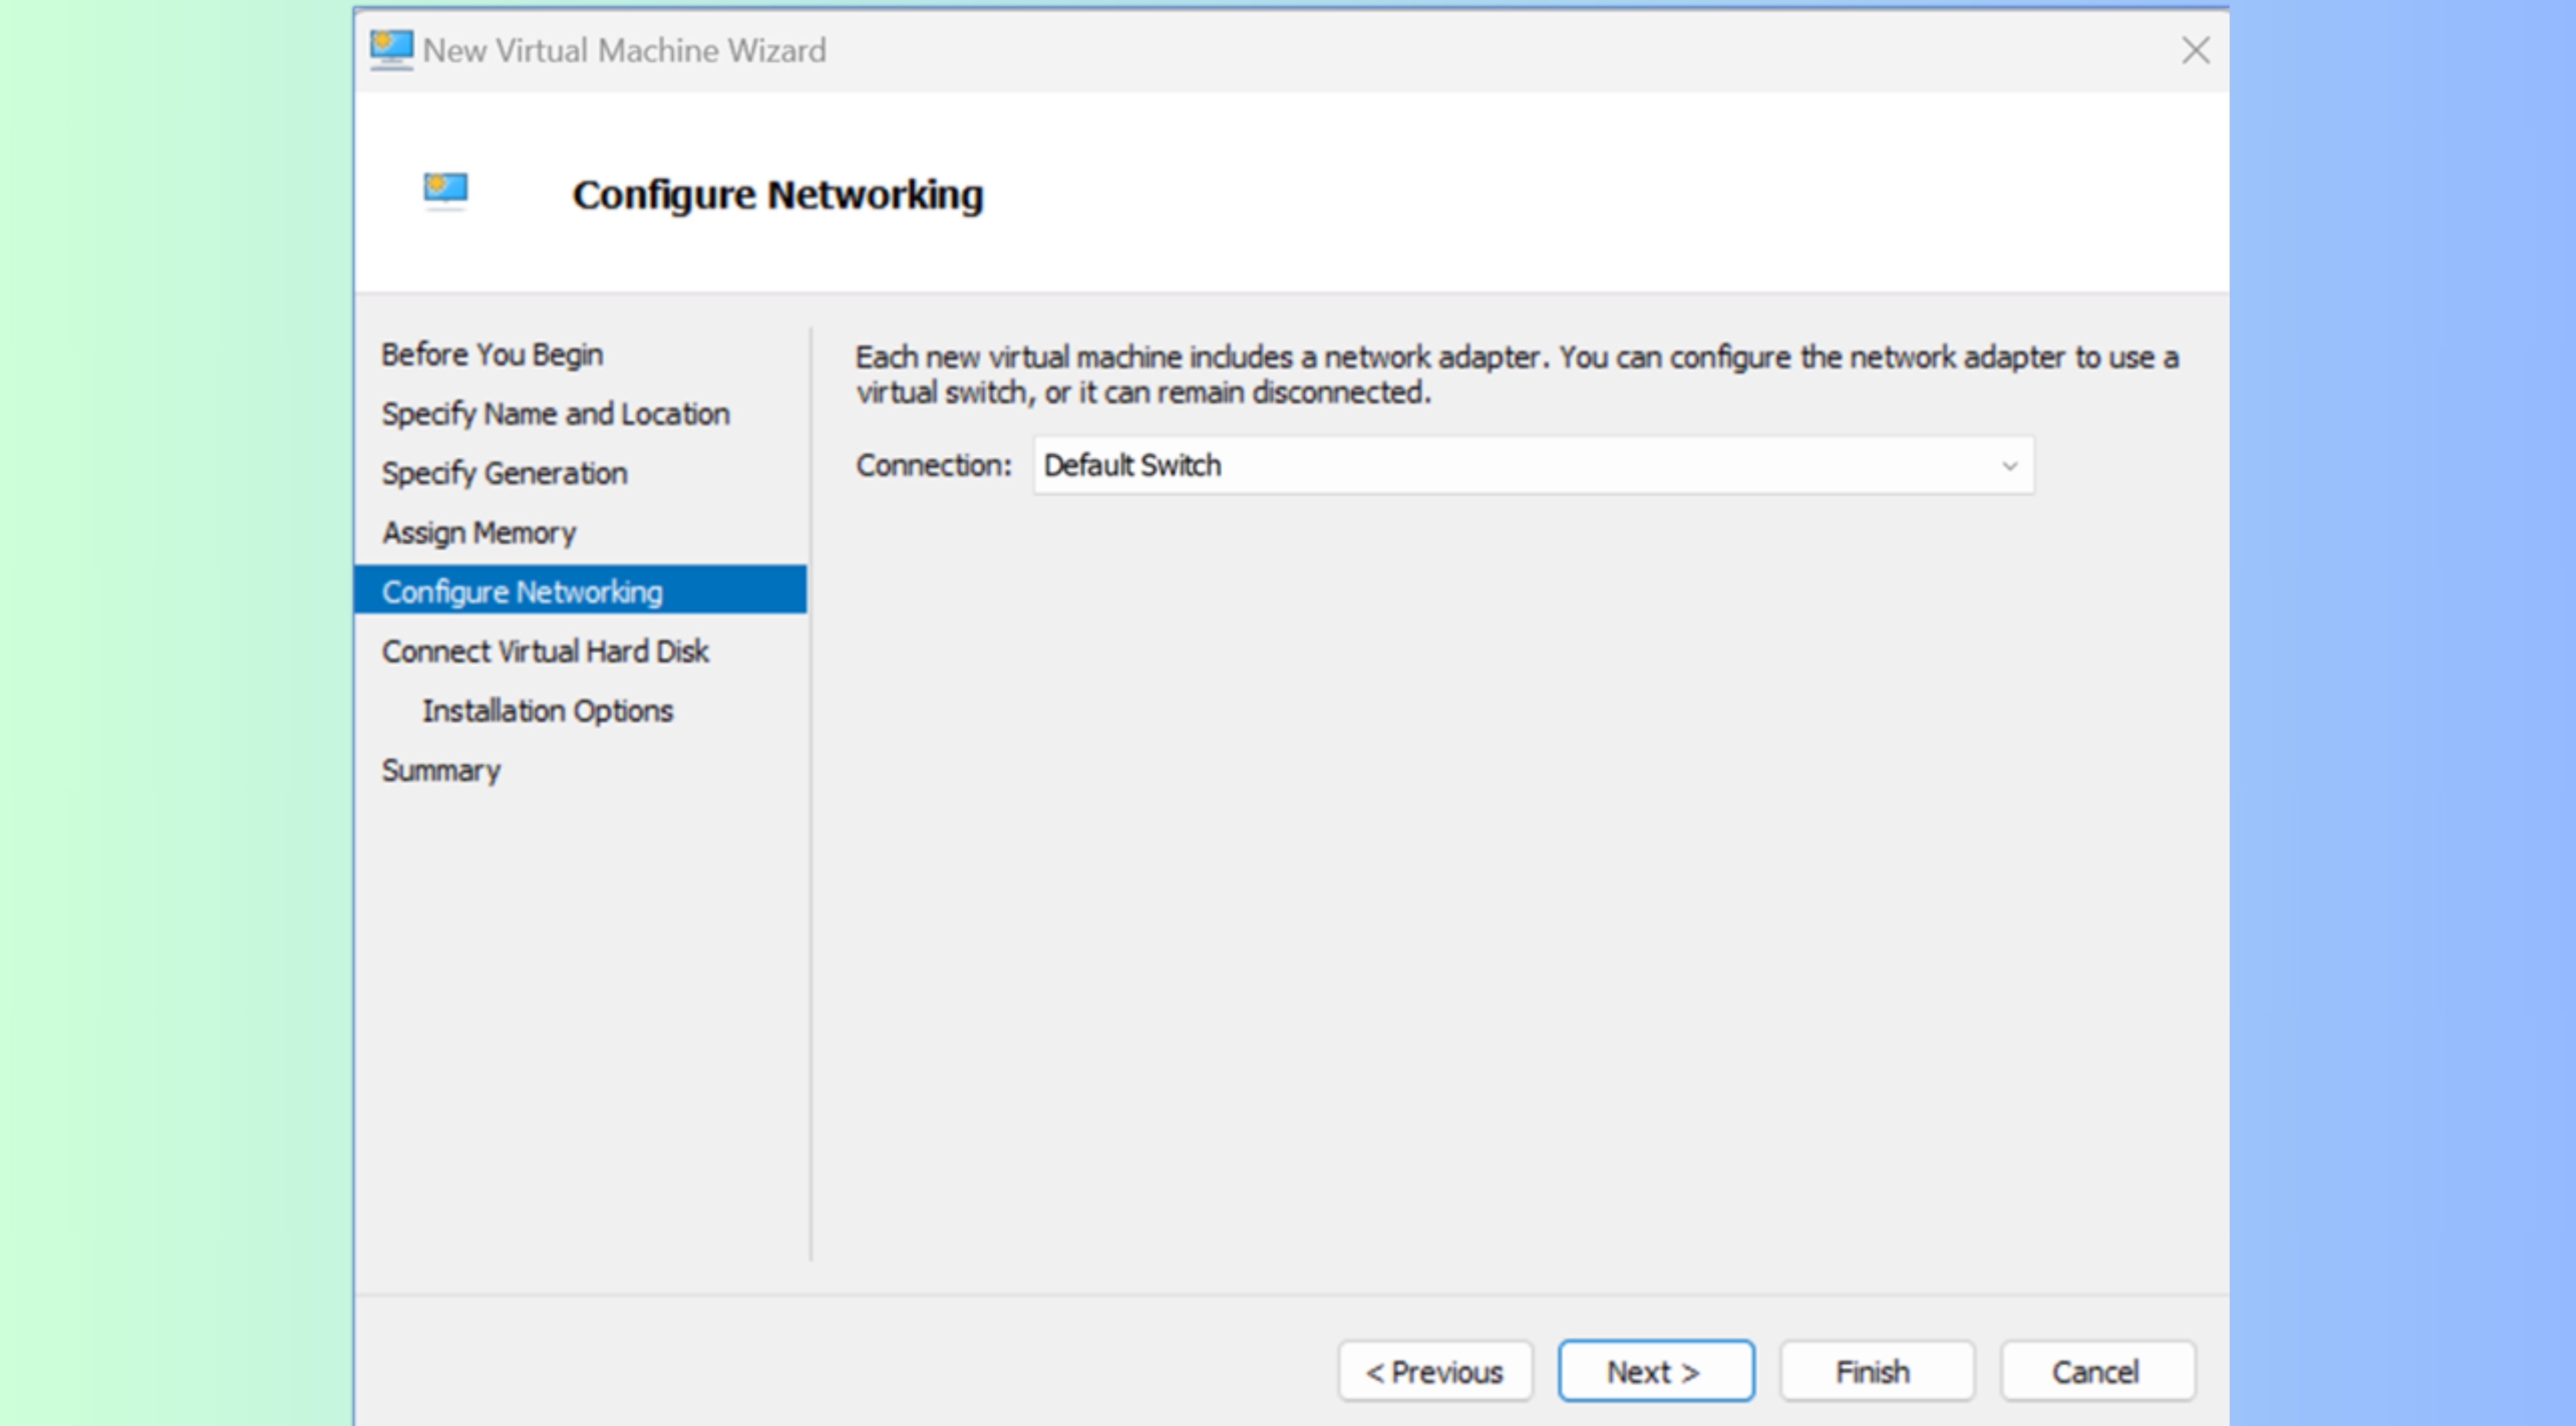Open the Specify Generation page
2576x1426 pixels.
coord(504,473)
